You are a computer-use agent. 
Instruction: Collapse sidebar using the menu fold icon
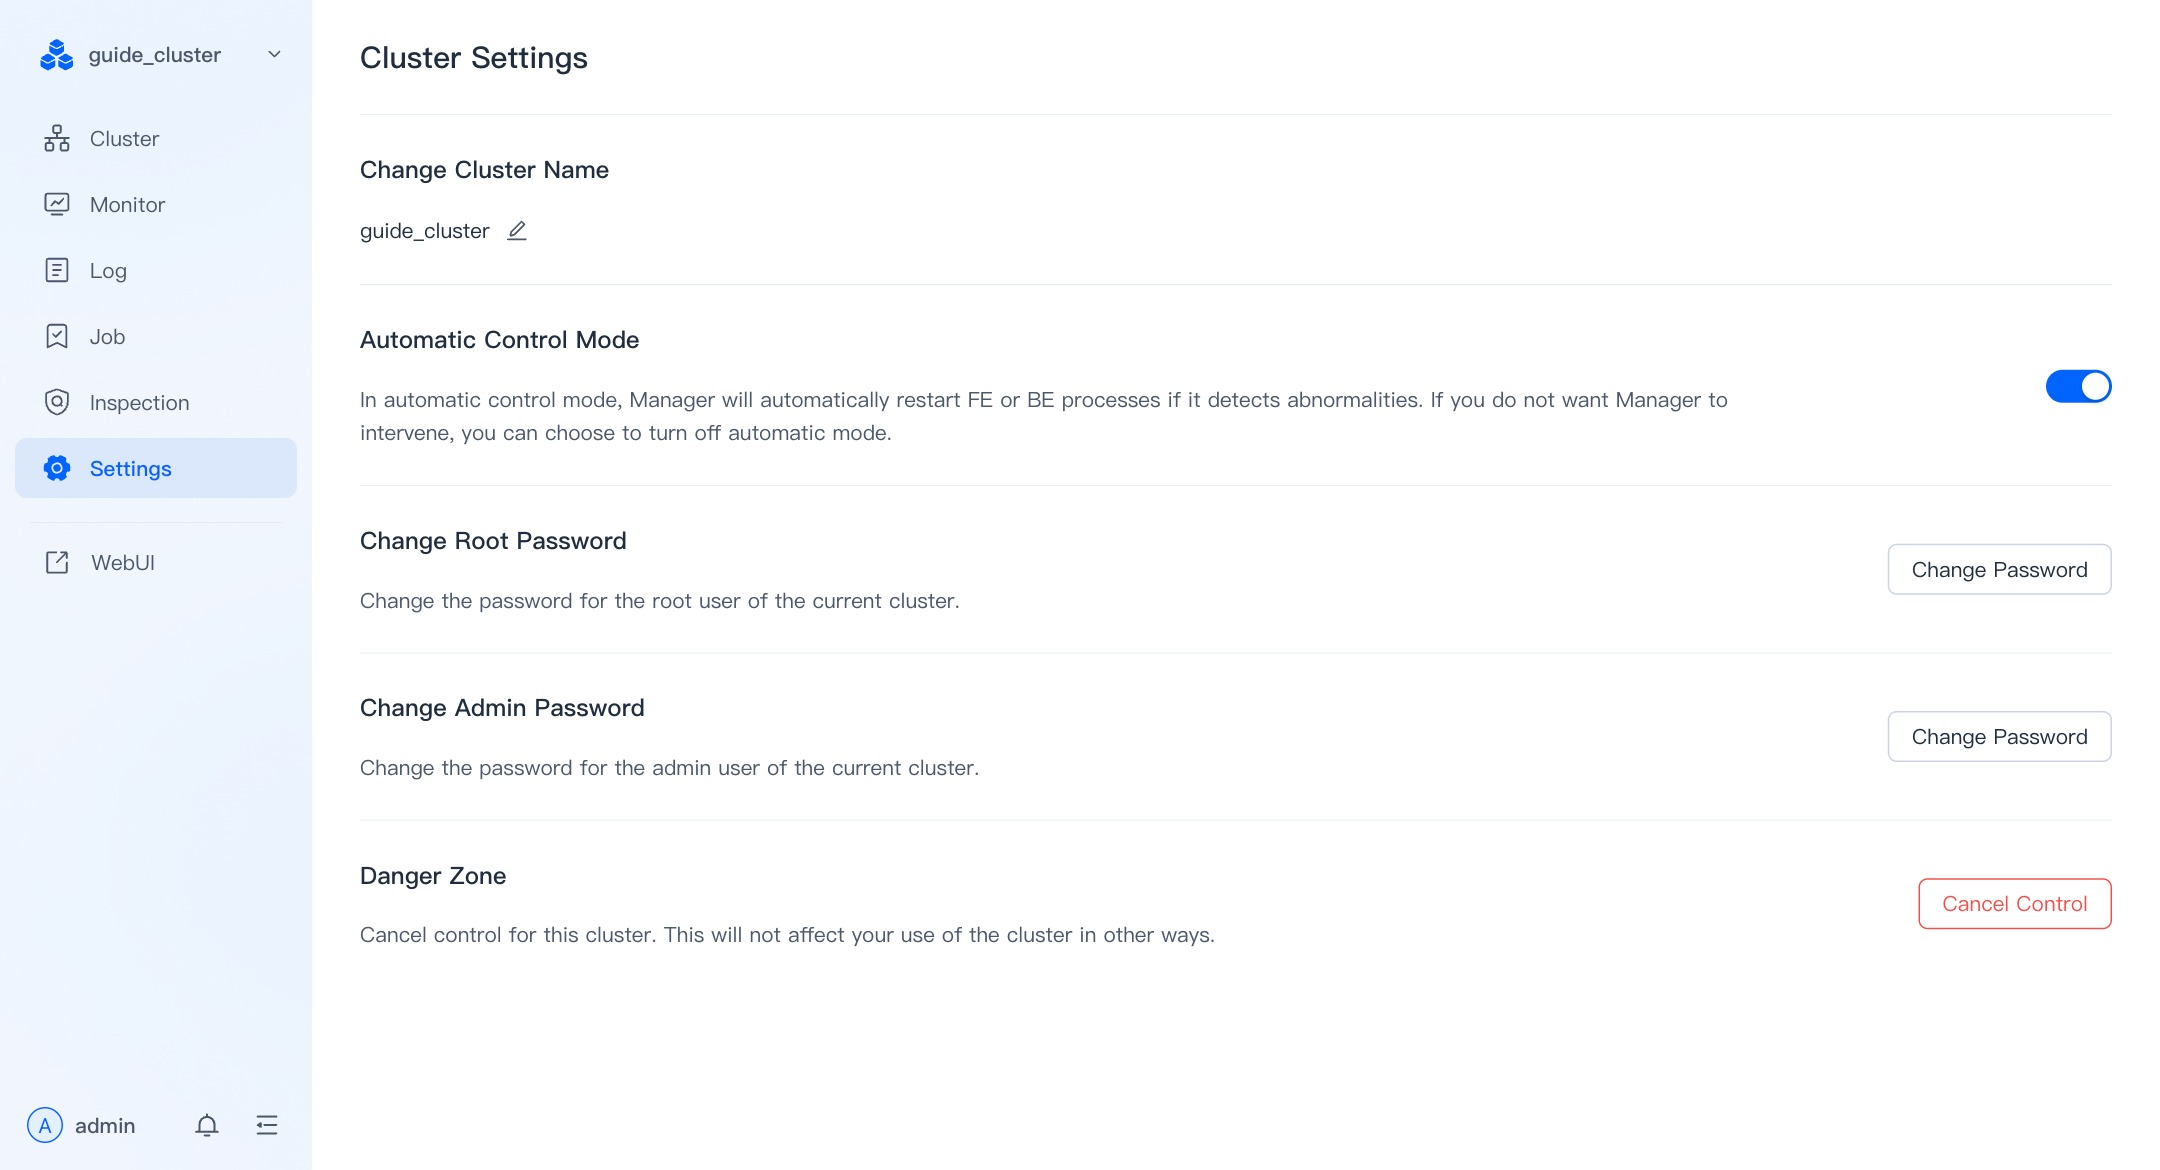coord(267,1126)
